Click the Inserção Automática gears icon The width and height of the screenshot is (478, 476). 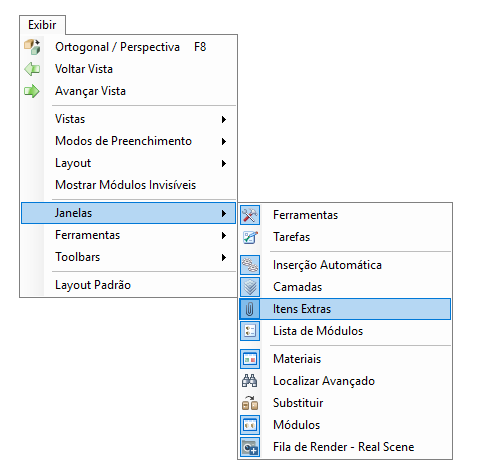tap(250, 265)
